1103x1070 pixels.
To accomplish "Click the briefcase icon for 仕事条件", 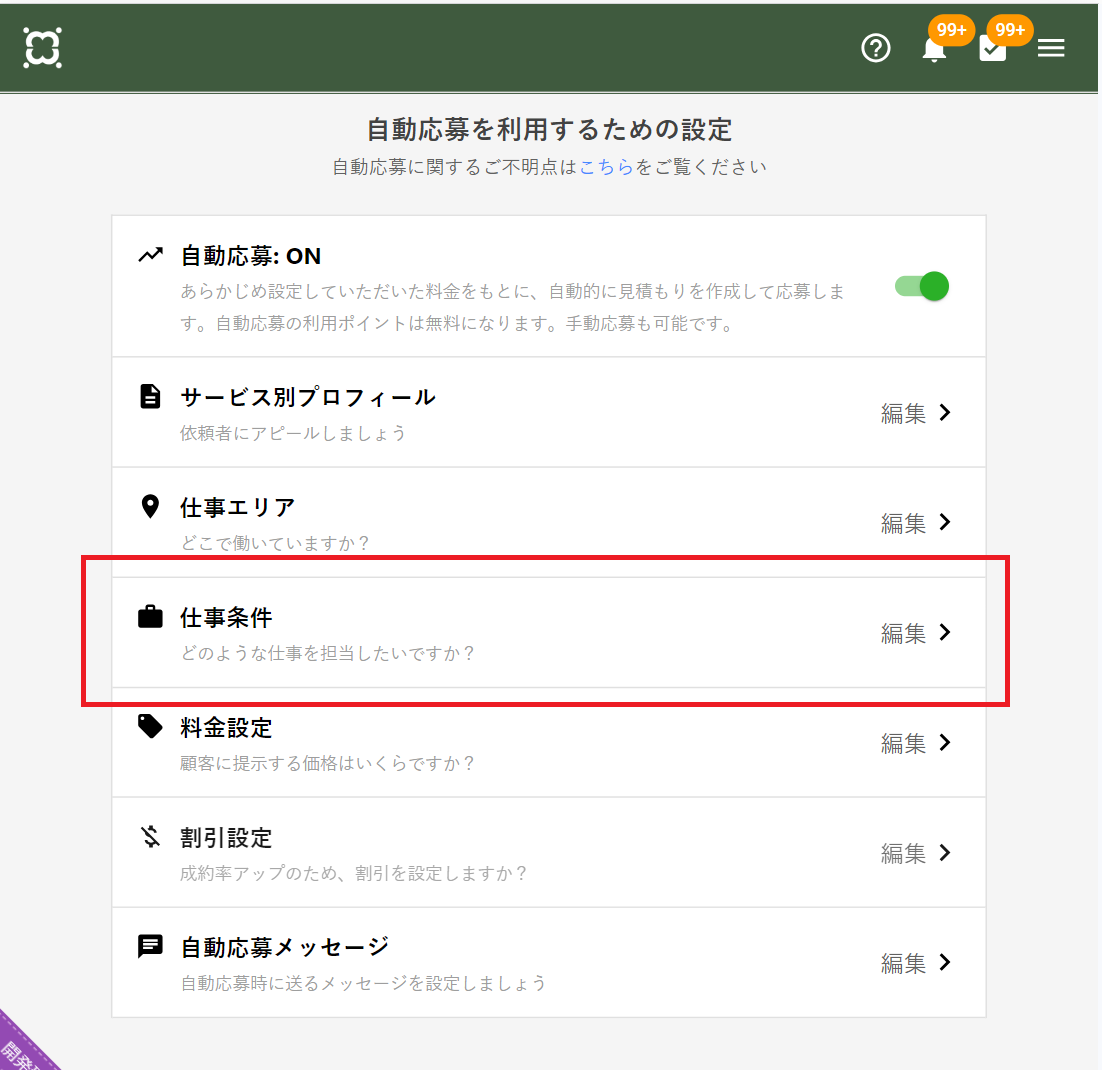I will [150, 616].
